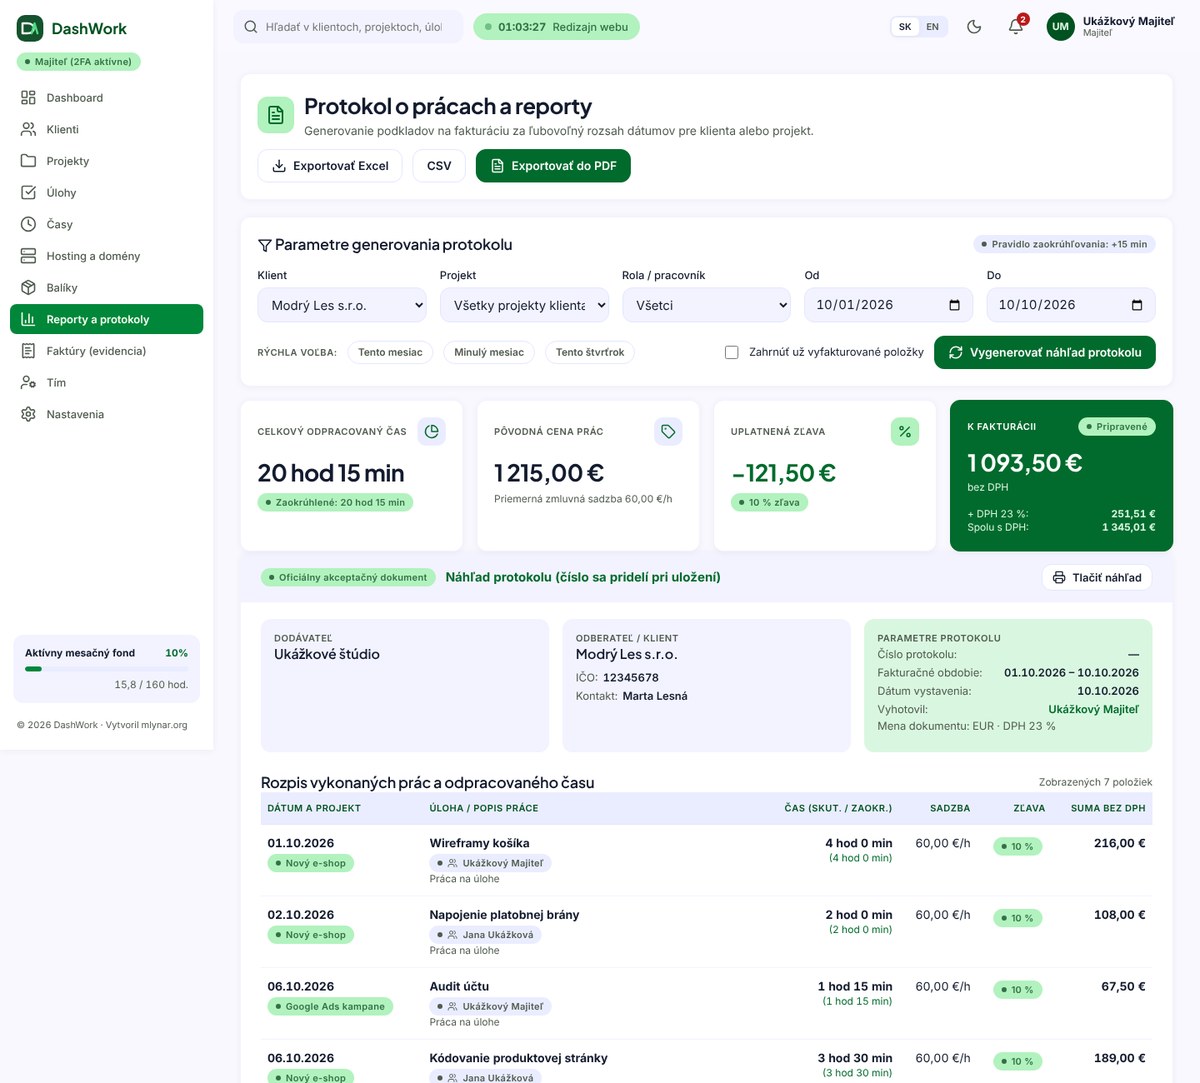
Task: Toggle dark mode moon icon
Action: (x=974, y=27)
